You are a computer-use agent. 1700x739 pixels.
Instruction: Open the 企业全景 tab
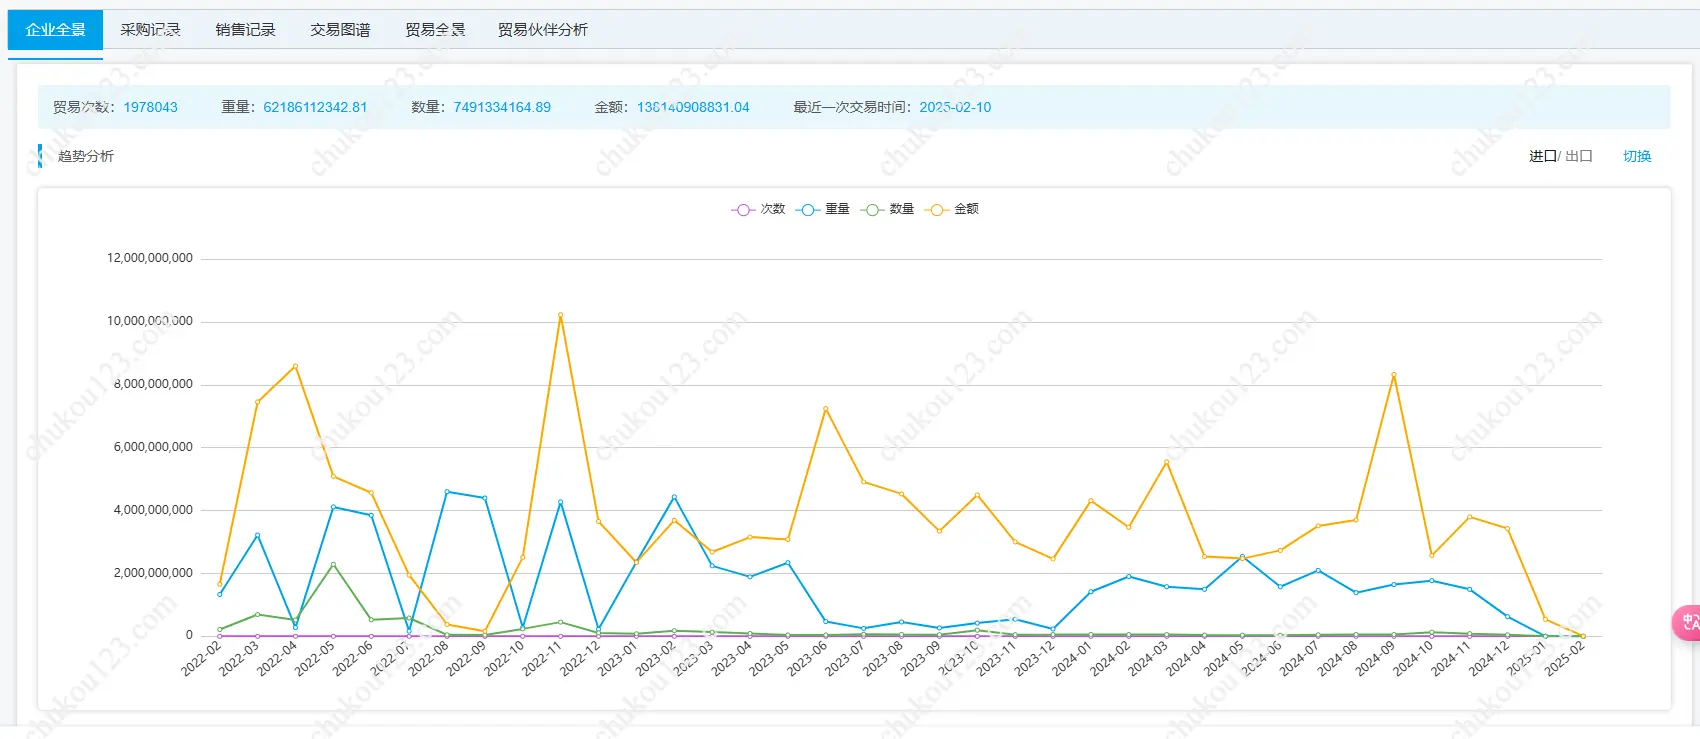55,30
